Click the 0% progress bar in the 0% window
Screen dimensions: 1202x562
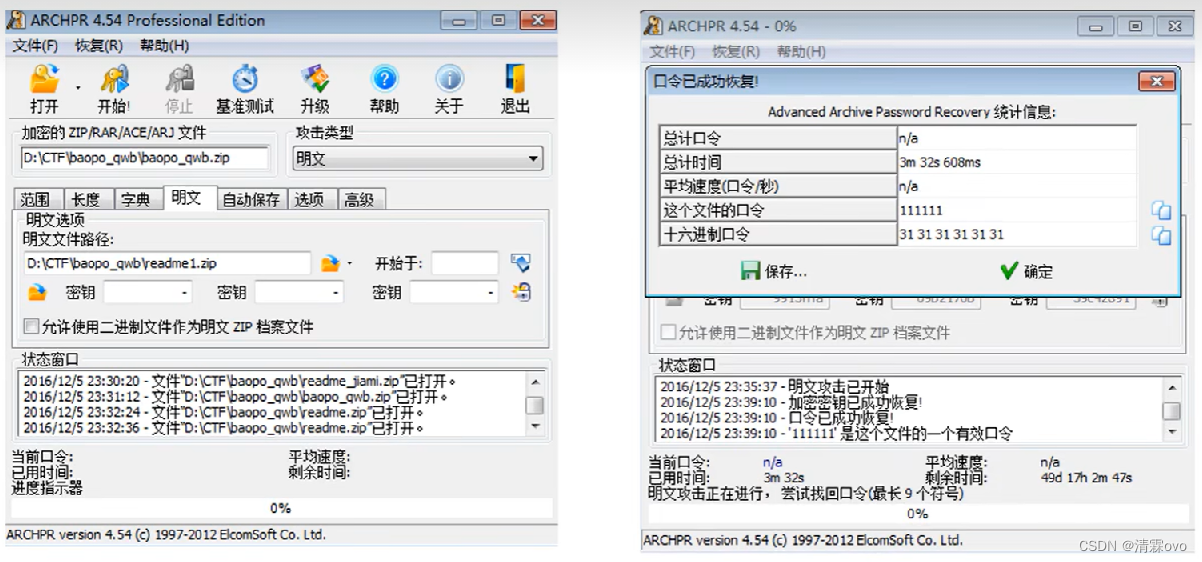pyautogui.click(x=917, y=513)
